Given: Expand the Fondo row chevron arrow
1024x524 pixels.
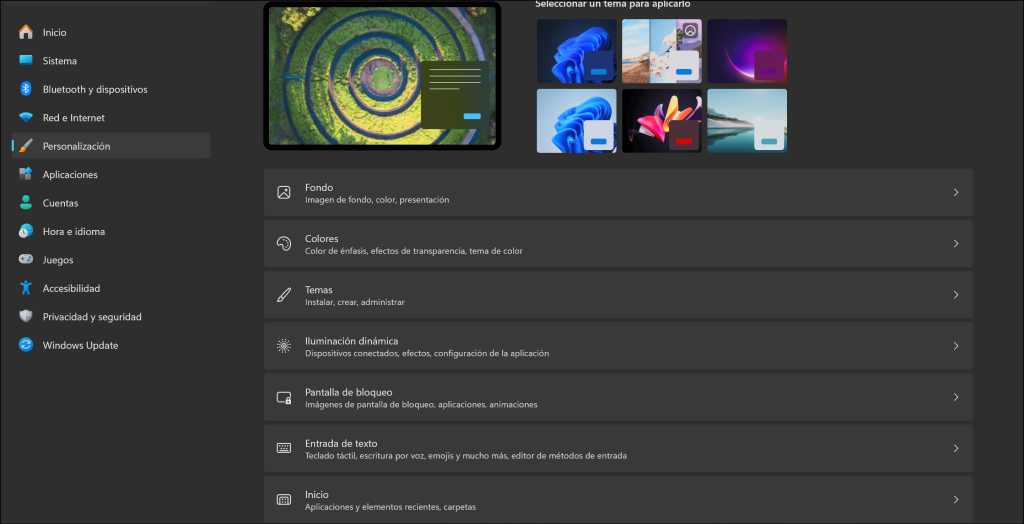Looking at the screenshot, I should 955,193.
